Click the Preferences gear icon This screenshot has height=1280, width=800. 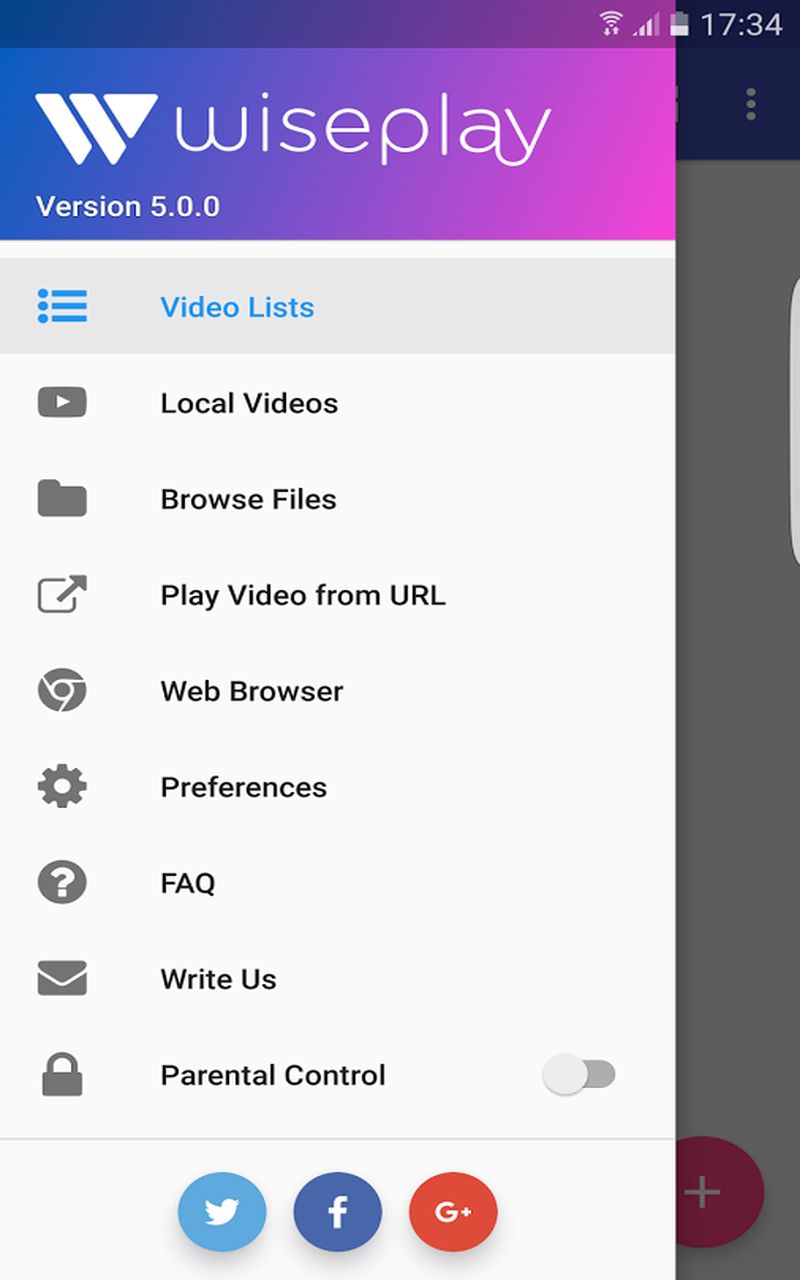[x=62, y=786]
